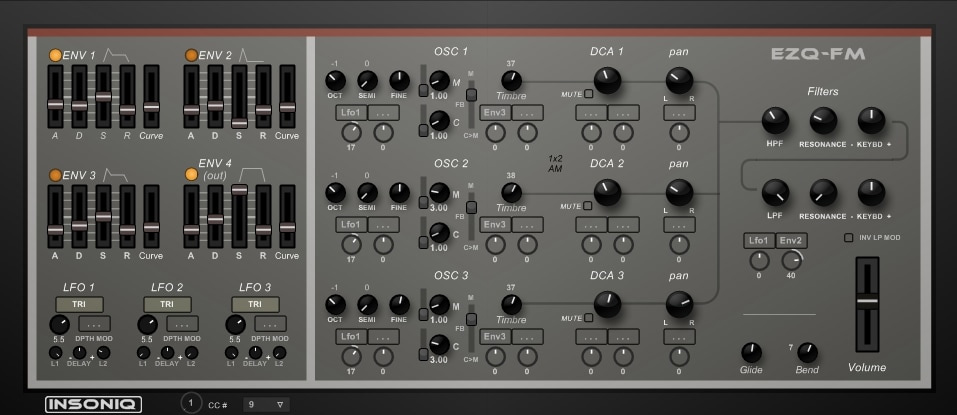
Task: Click the ENV 4 Sustain slider
Action: [x=239, y=217]
